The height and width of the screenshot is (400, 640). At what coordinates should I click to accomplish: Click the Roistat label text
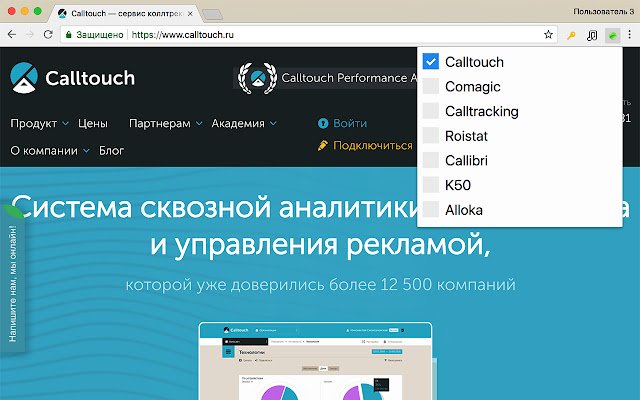pos(466,136)
